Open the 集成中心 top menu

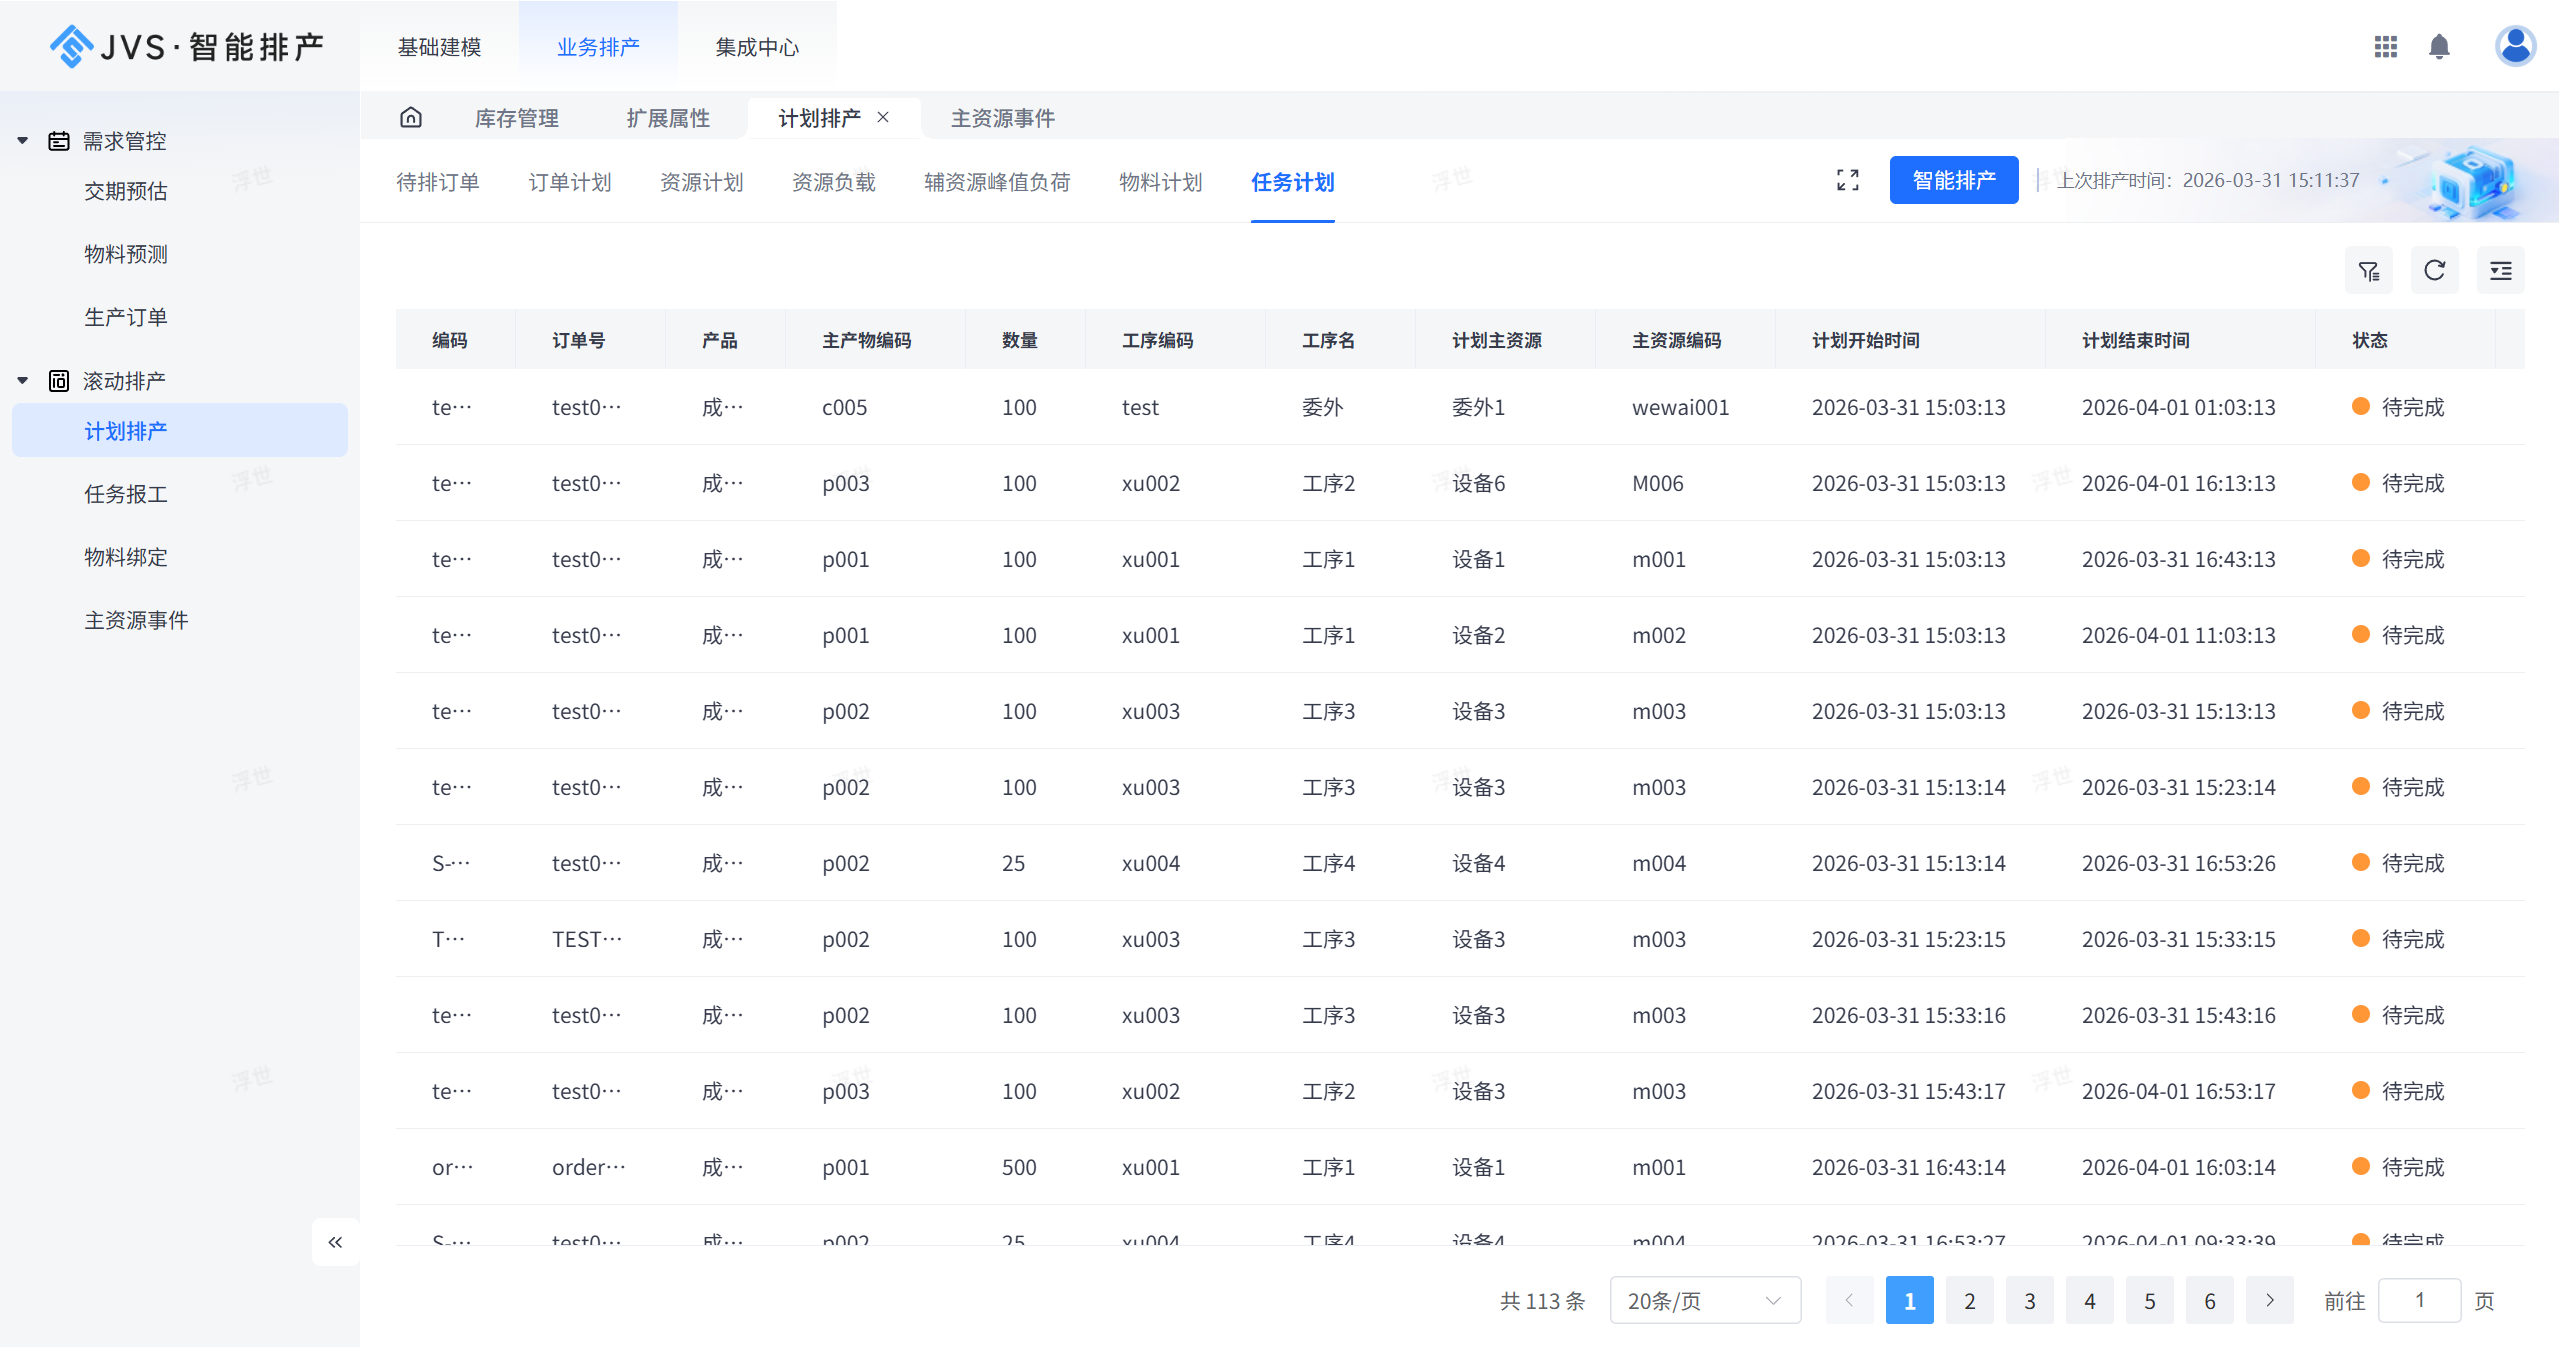tap(757, 47)
